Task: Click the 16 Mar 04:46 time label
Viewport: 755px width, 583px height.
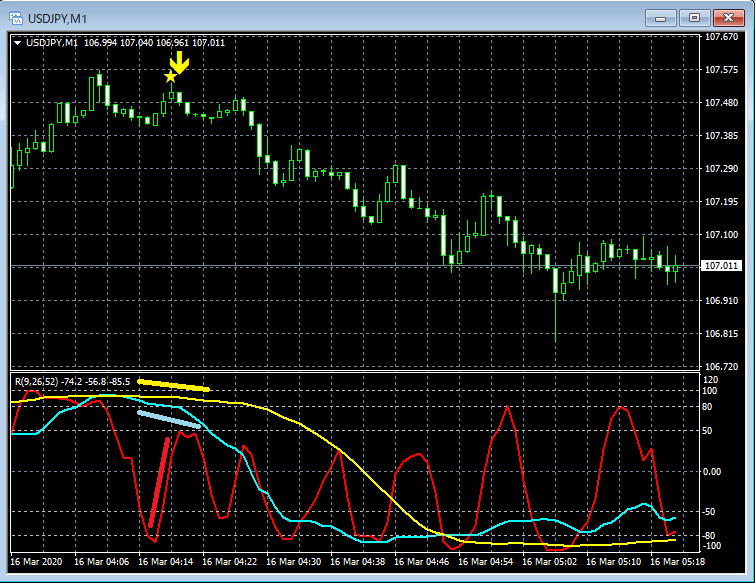Action: (x=422, y=562)
